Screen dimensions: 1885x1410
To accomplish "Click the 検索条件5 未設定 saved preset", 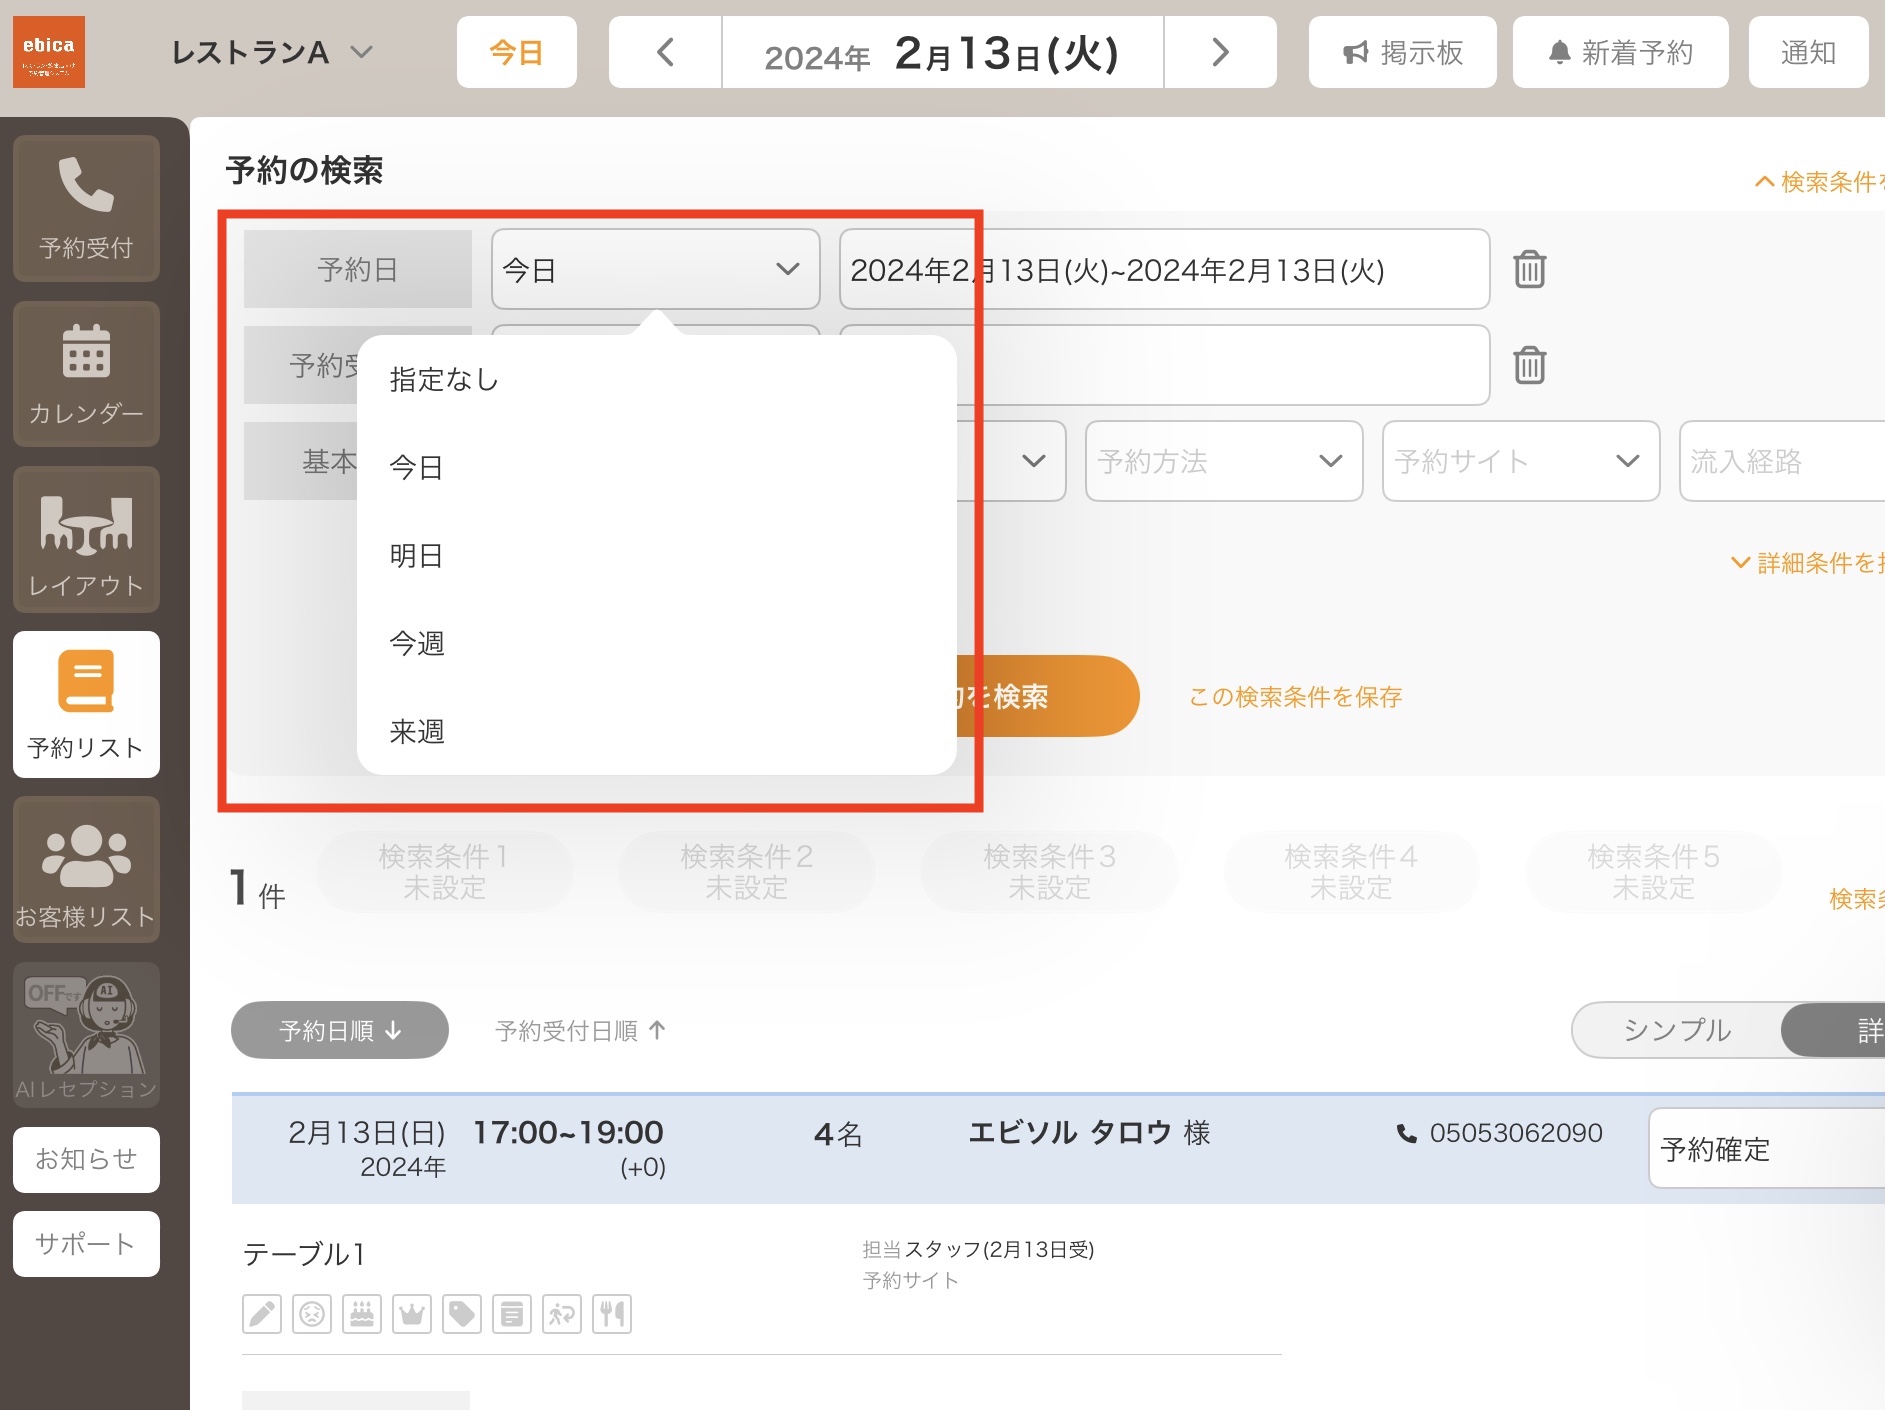I will [x=1654, y=872].
